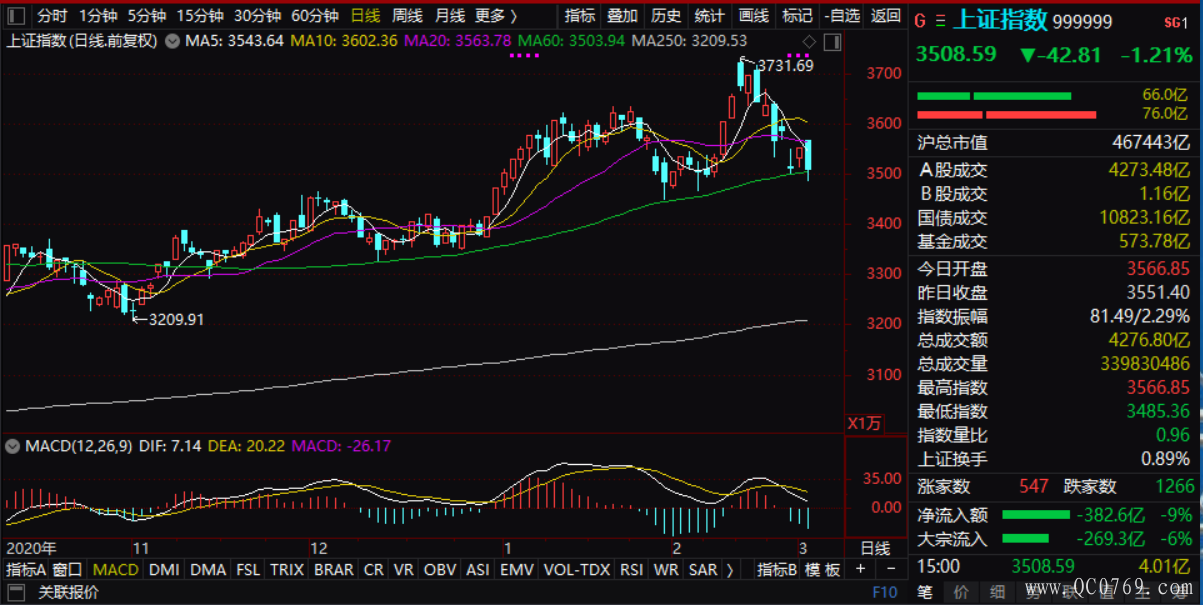Open the three-line list icon beside 上证指数
Screen dimensions: 1203x605
[x=942, y=21]
